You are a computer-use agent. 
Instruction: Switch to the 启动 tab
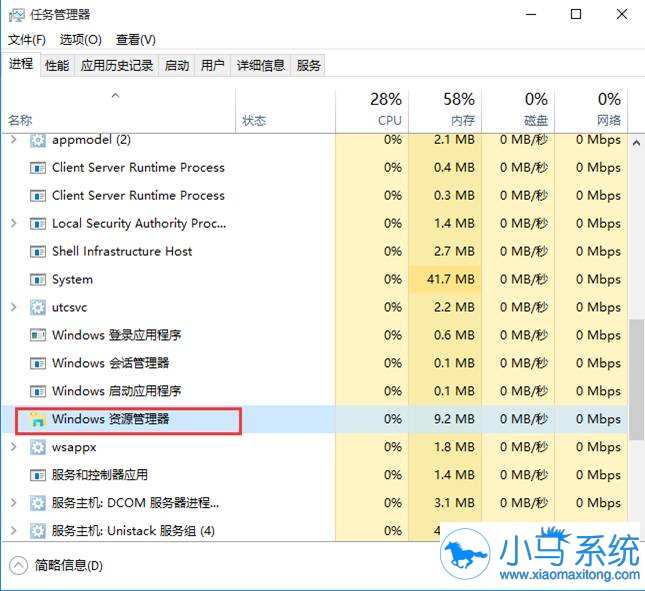click(x=177, y=65)
